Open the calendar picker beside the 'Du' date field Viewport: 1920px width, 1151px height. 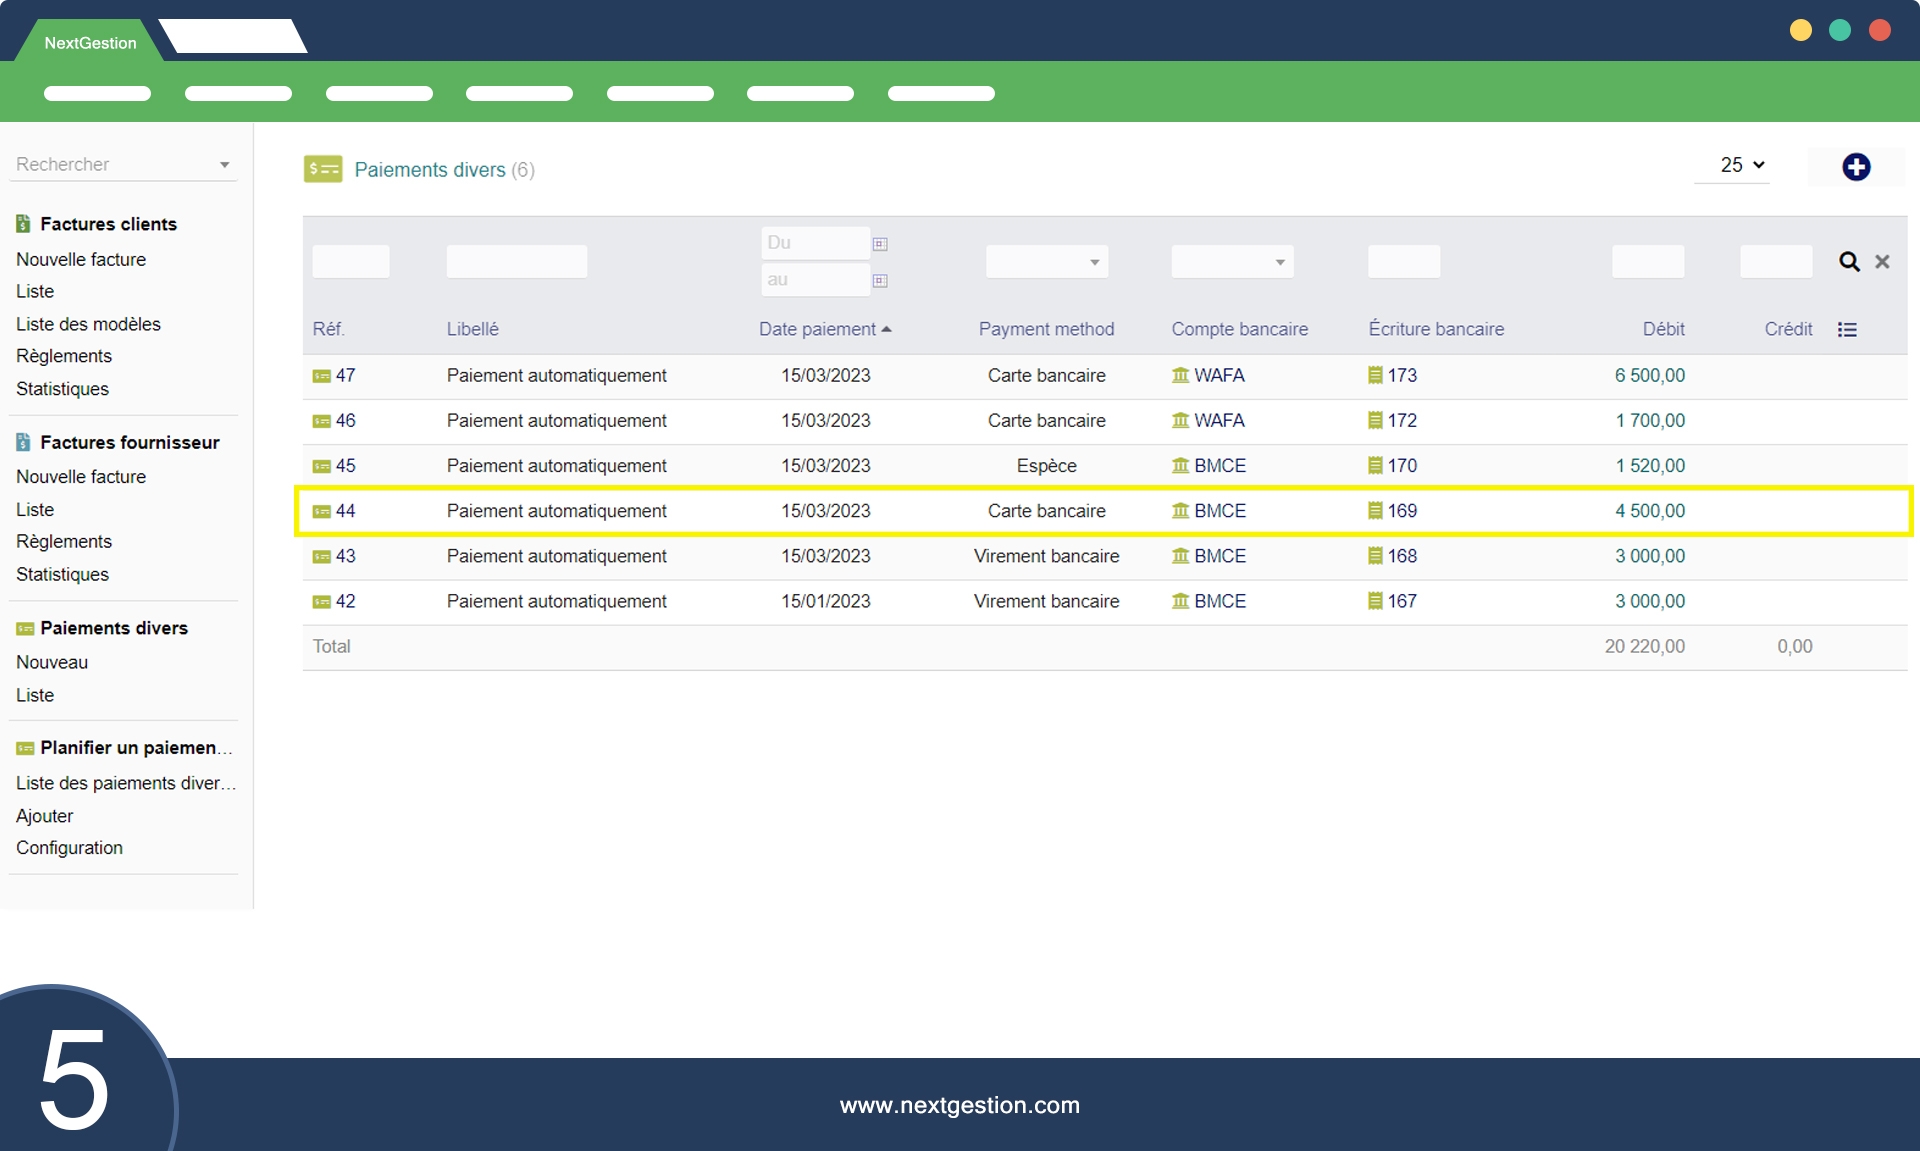point(880,244)
